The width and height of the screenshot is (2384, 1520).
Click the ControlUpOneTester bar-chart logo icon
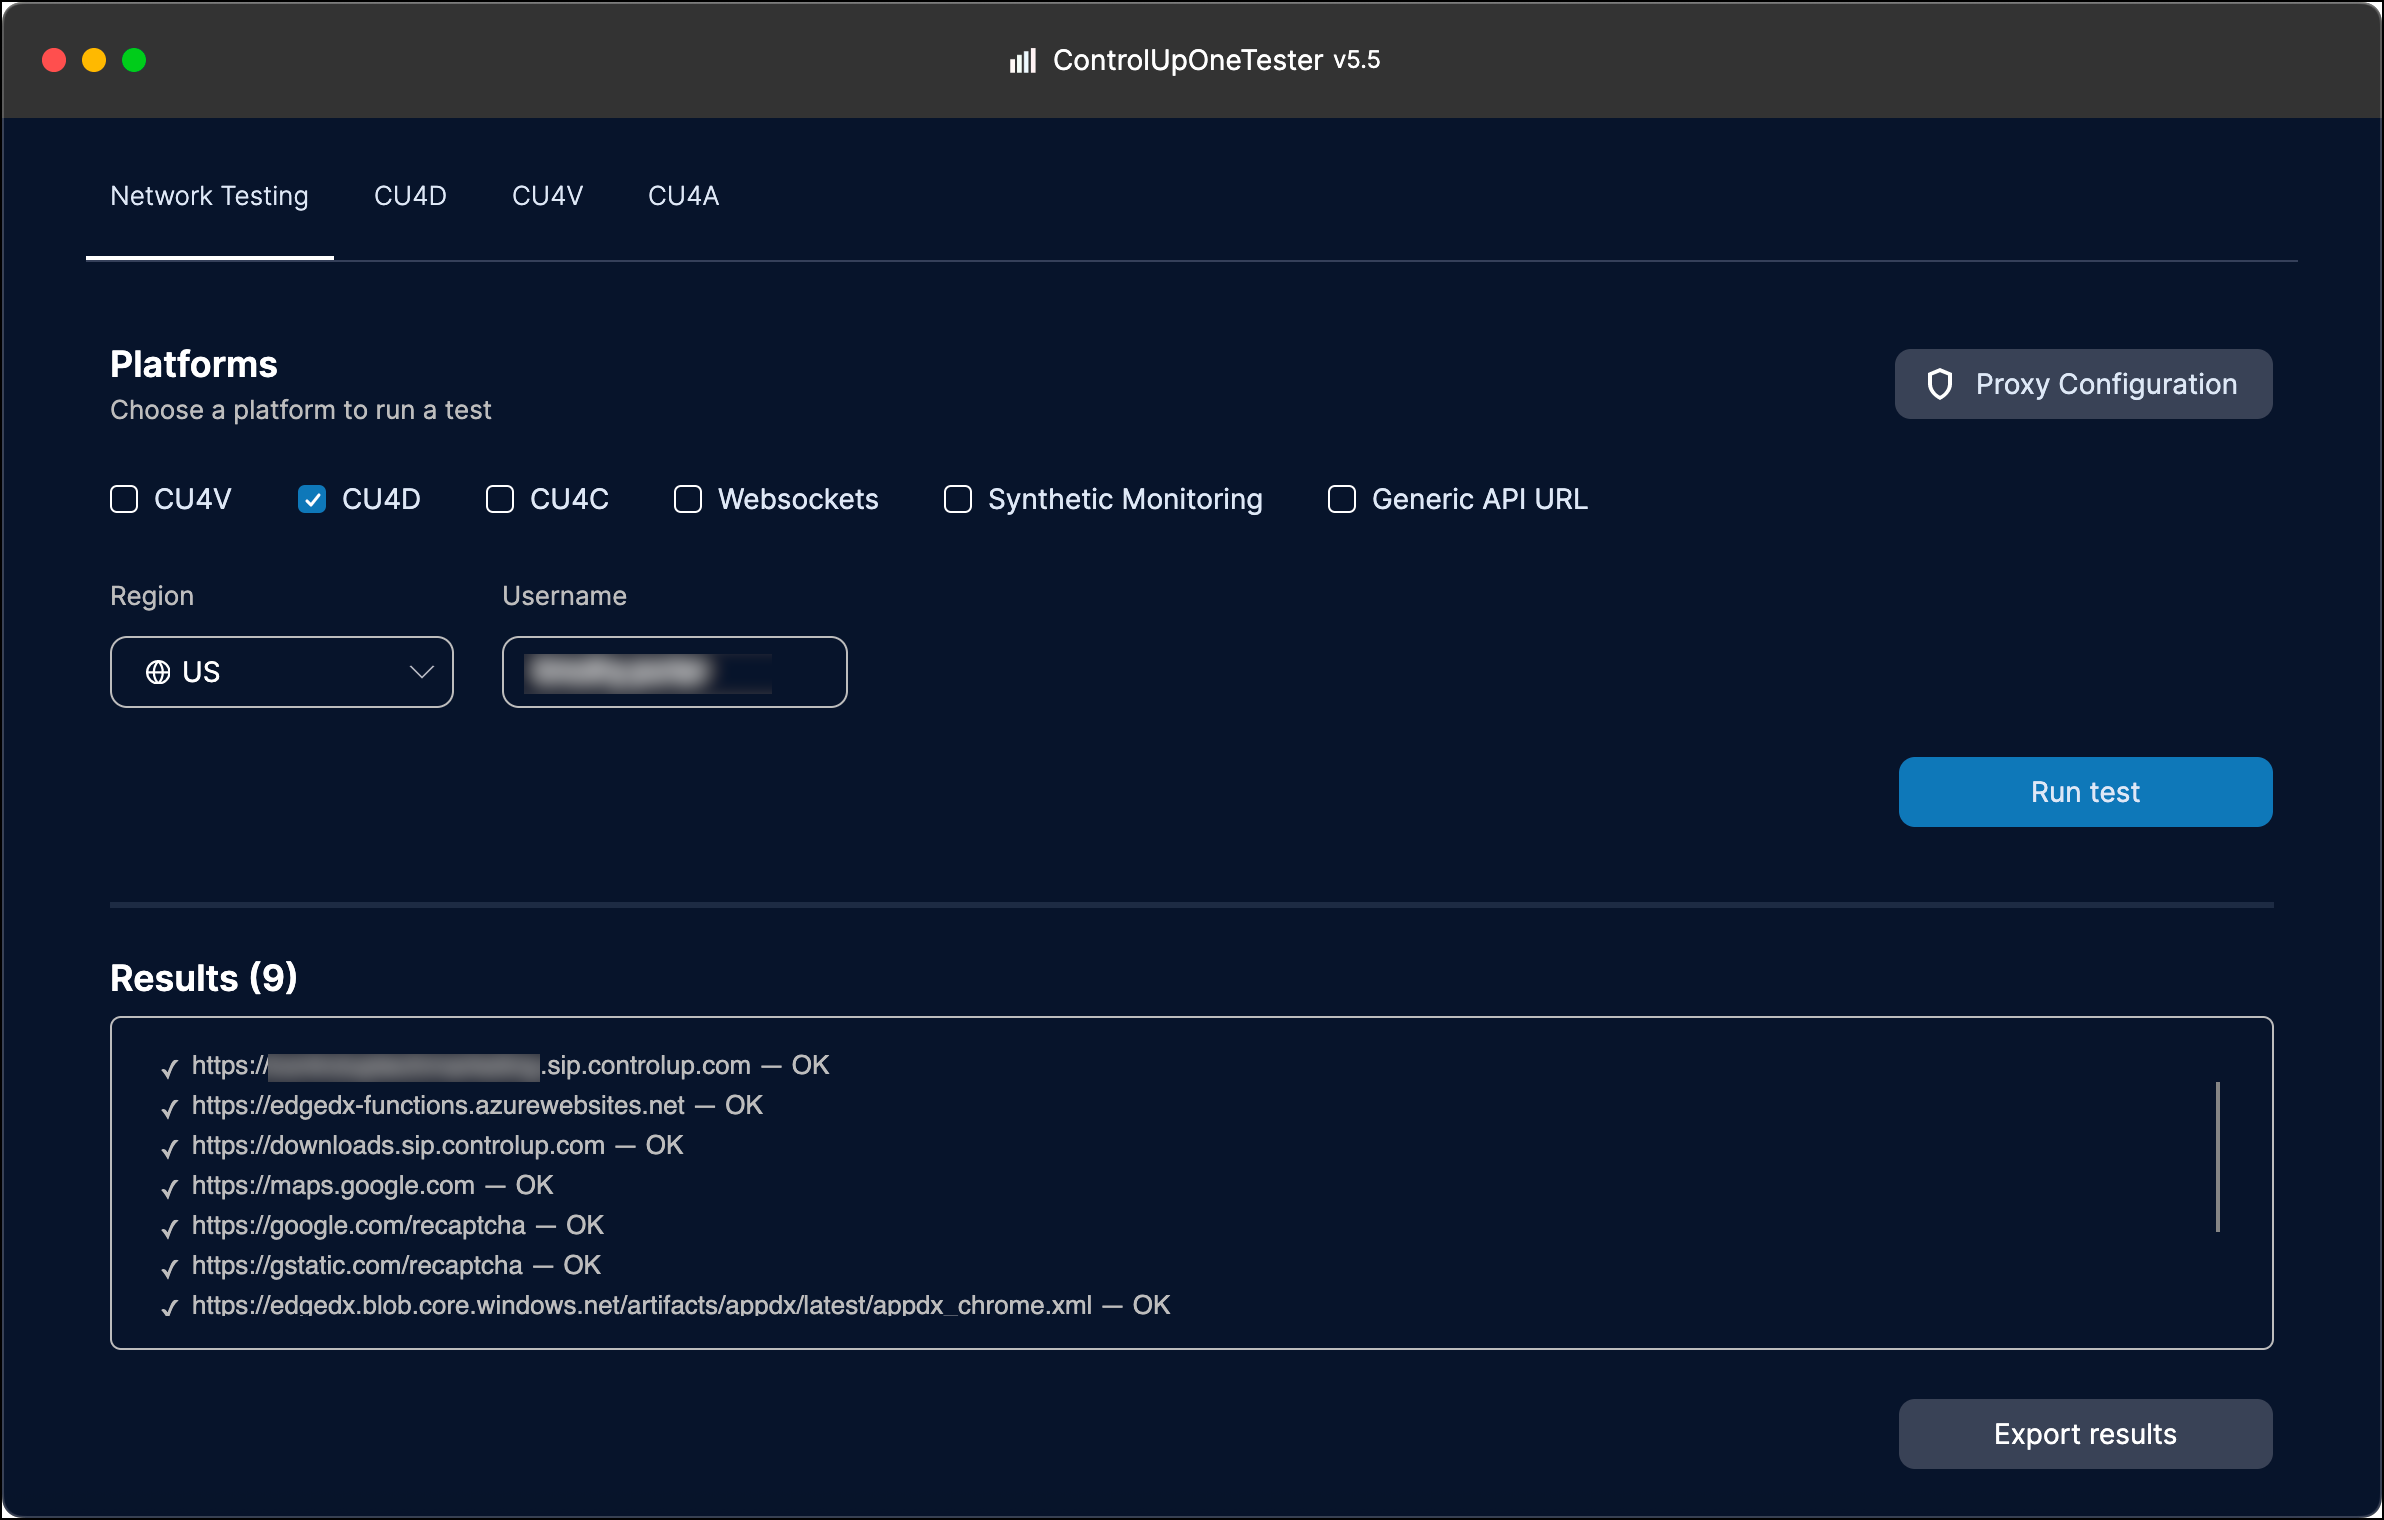[x=1022, y=61]
